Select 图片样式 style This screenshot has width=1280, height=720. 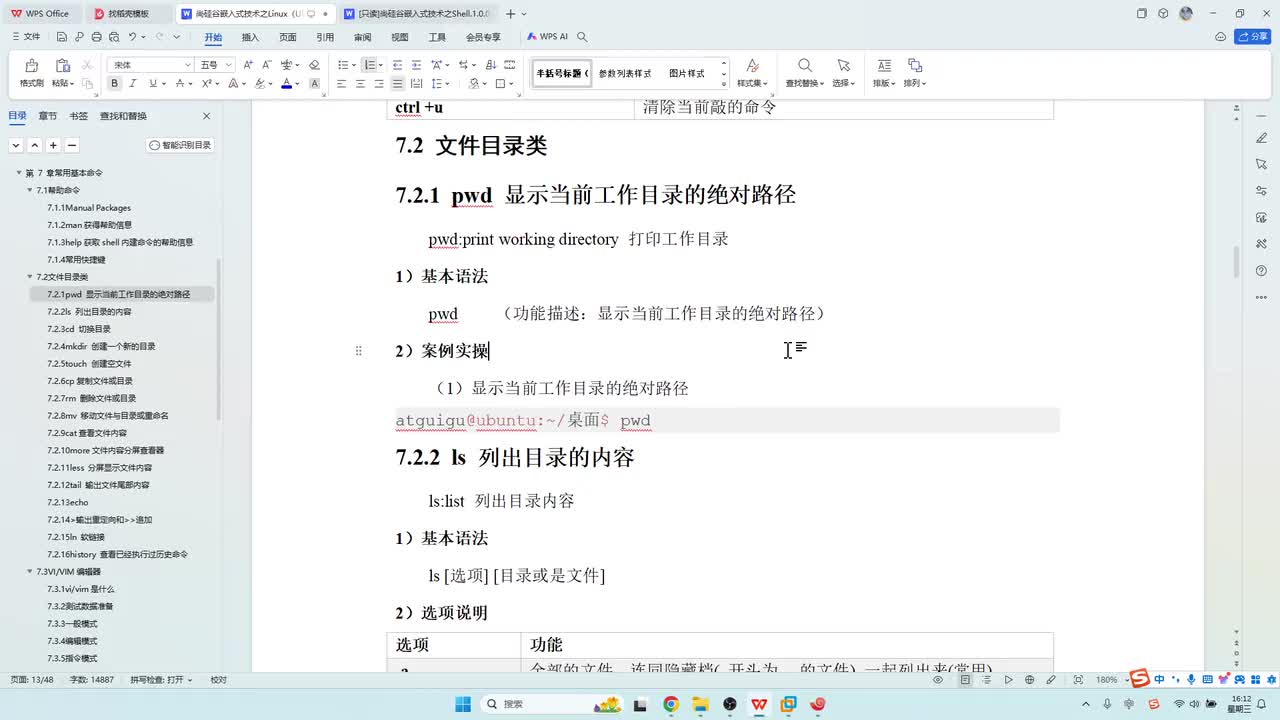(x=687, y=73)
